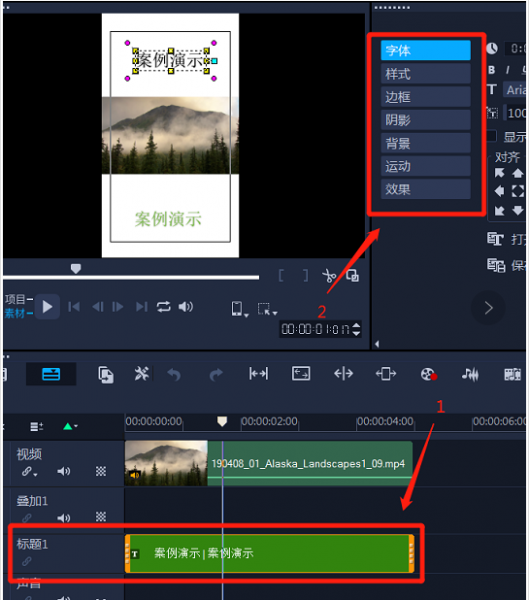Screen dimensions: 529x600
Task: Open the record capture reel icon
Action: pyautogui.click(x=428, y=374)
